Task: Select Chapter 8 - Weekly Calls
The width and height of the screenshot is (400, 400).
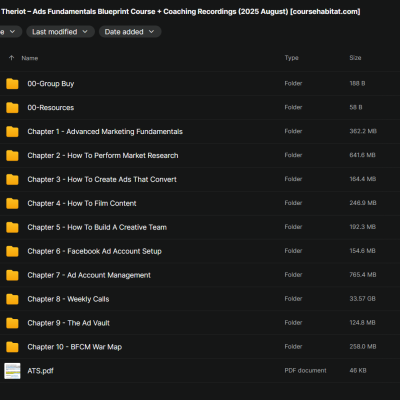Action: 68,299
